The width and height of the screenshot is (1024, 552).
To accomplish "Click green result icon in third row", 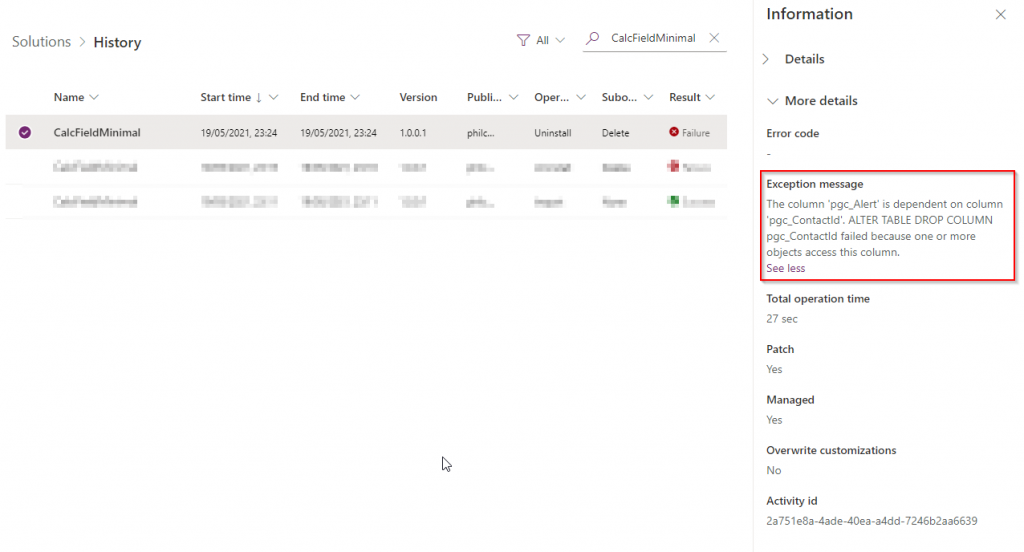I will (673, 201).
